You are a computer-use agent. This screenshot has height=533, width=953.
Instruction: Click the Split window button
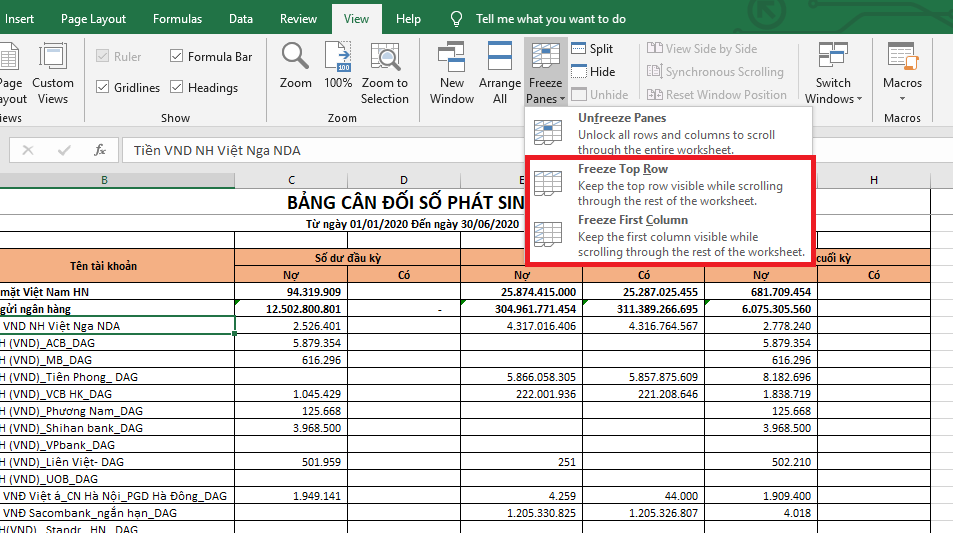click(592, 48)
